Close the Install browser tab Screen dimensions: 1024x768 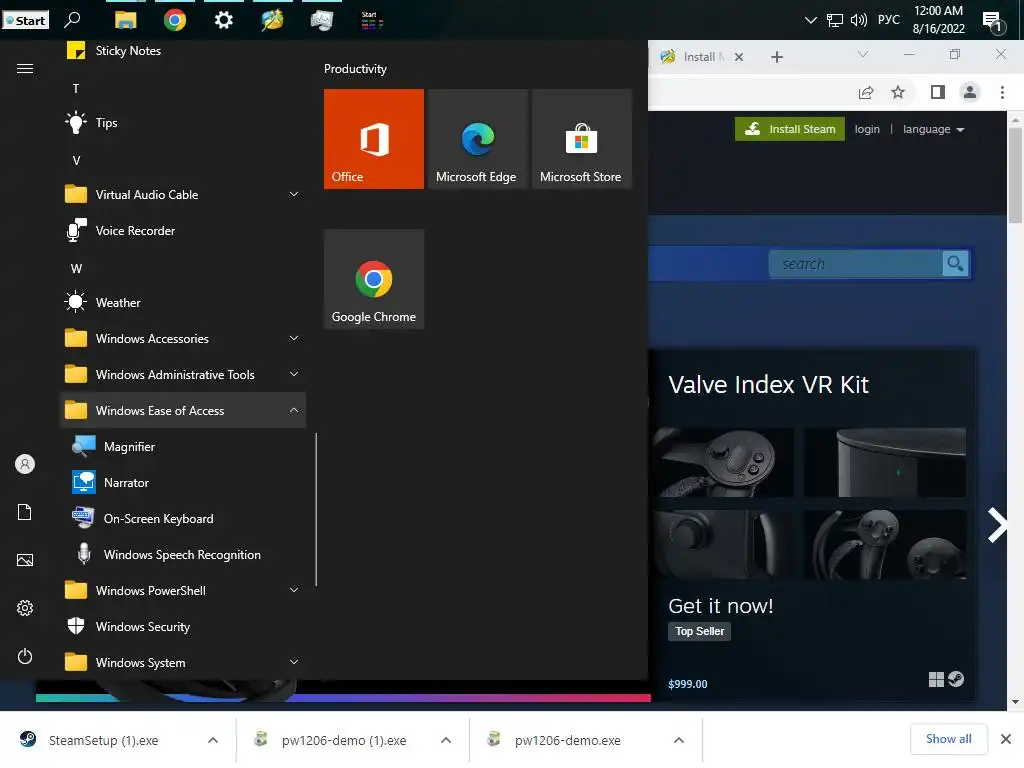[739, 57]
